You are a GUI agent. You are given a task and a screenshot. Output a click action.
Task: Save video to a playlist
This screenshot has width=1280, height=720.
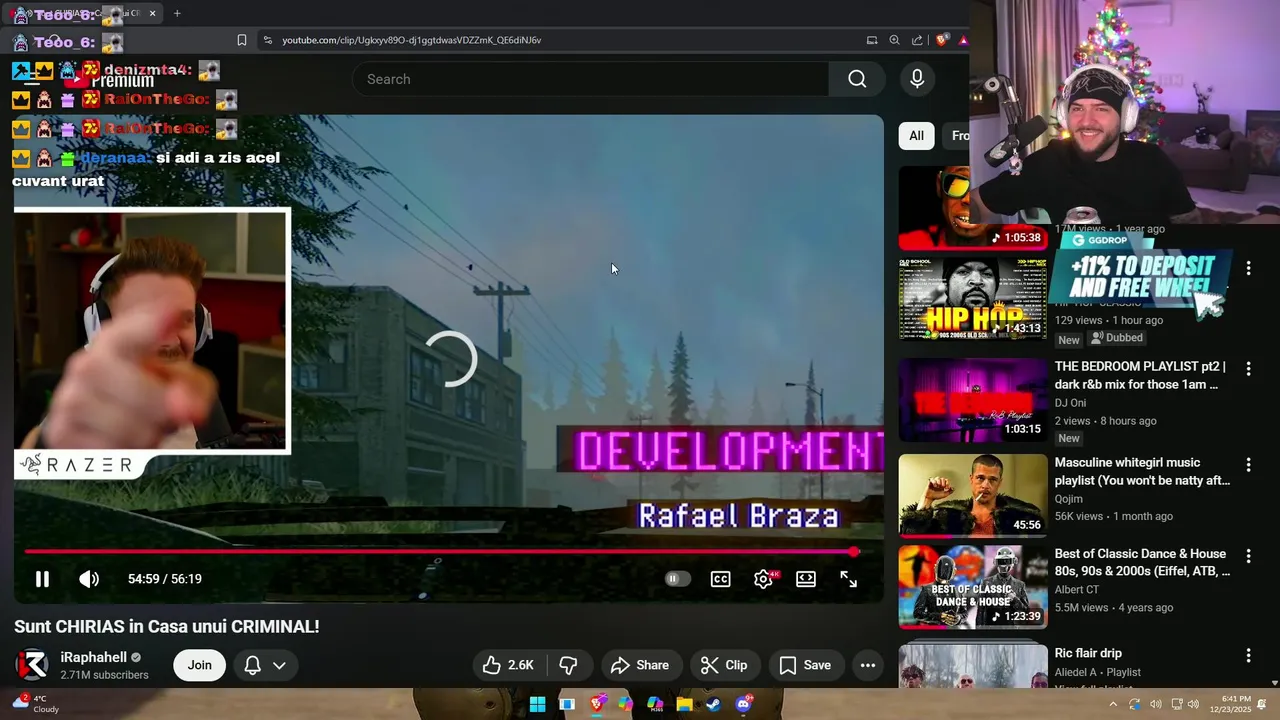[805, 665]
